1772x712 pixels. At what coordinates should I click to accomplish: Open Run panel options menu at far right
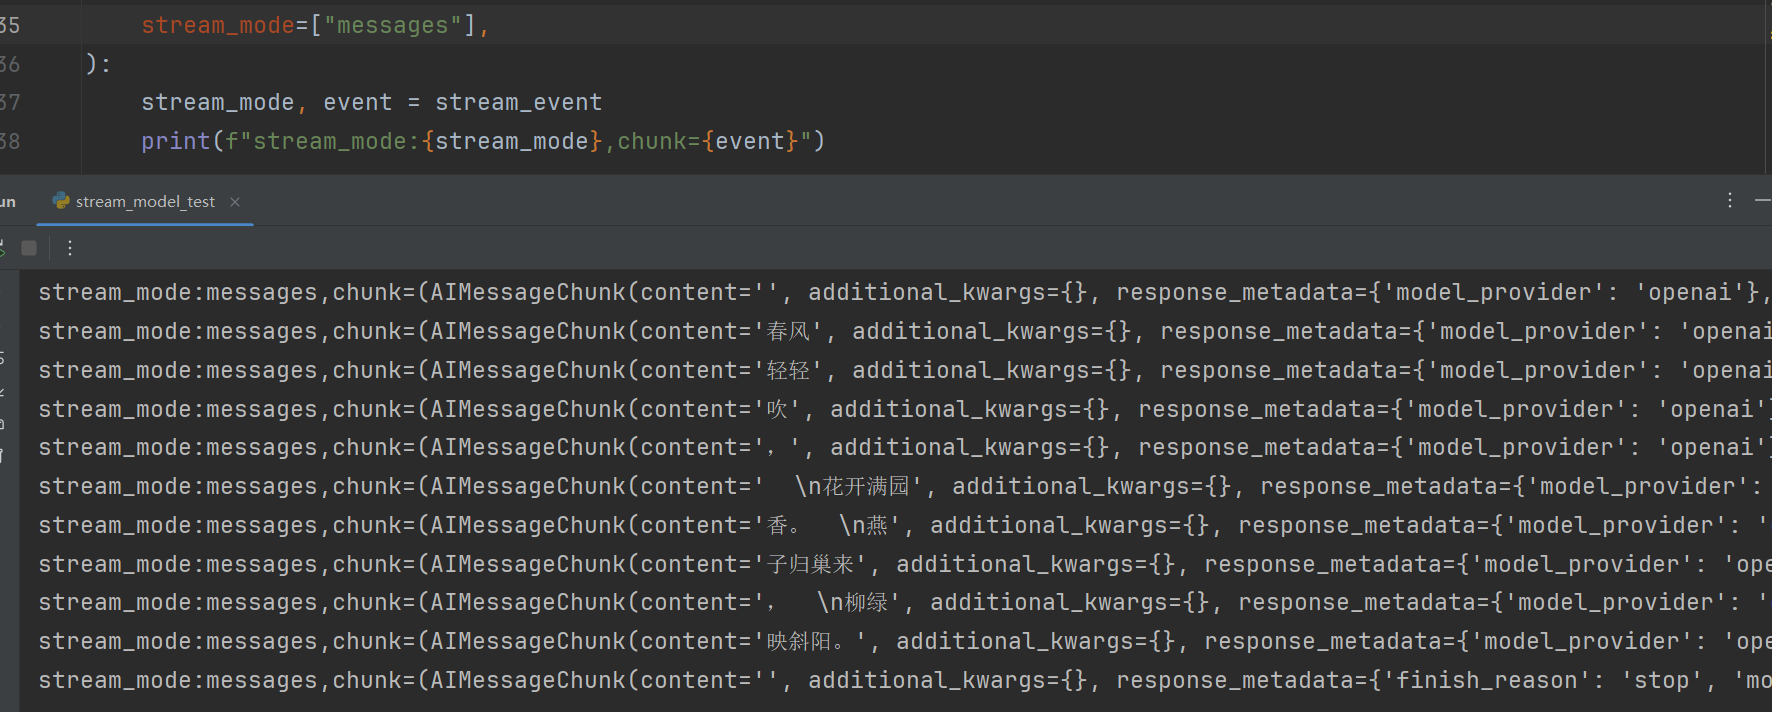pos(1729,200)
